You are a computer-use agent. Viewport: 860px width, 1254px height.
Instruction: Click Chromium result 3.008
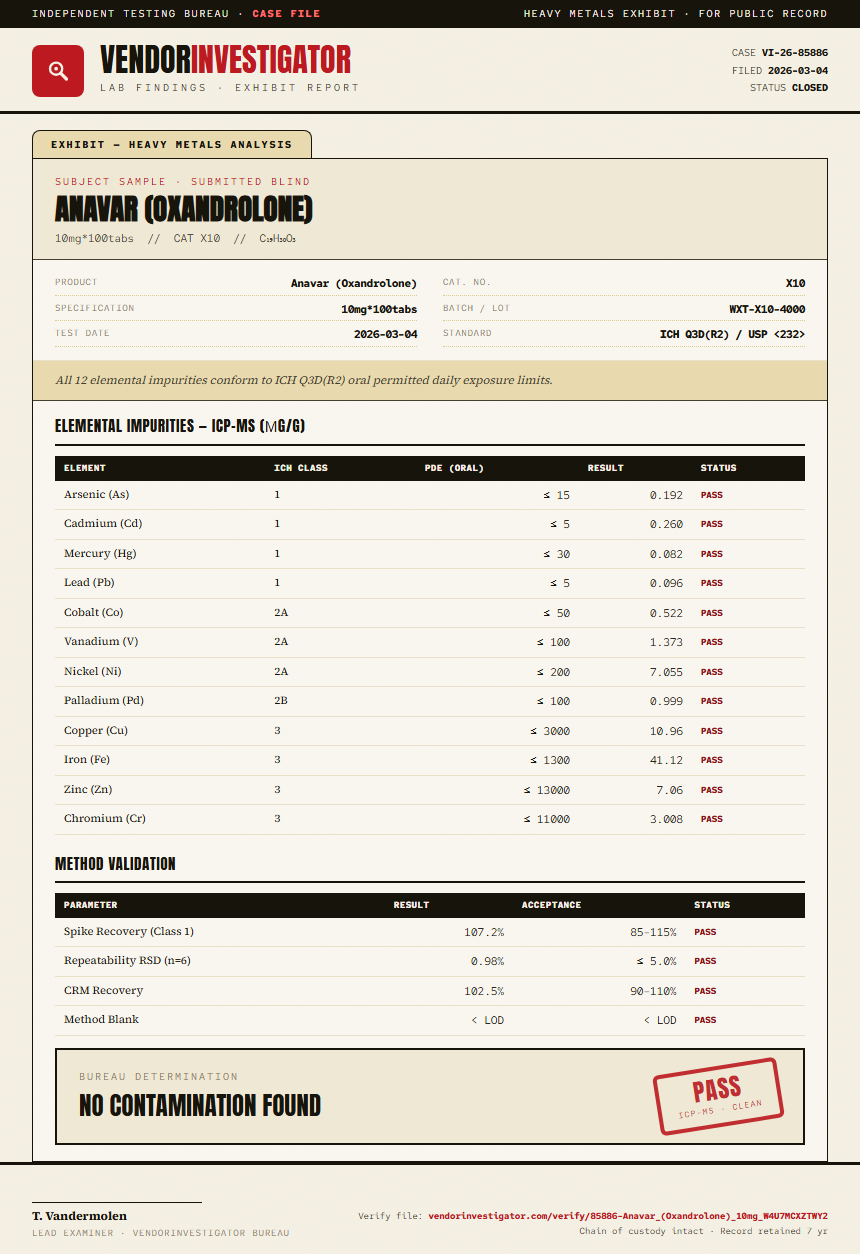(x=667, y=819)
